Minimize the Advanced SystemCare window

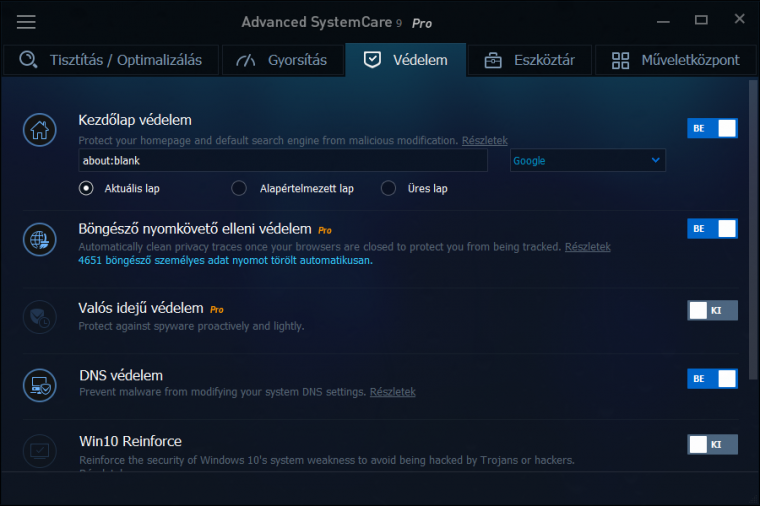click(663, 21)
